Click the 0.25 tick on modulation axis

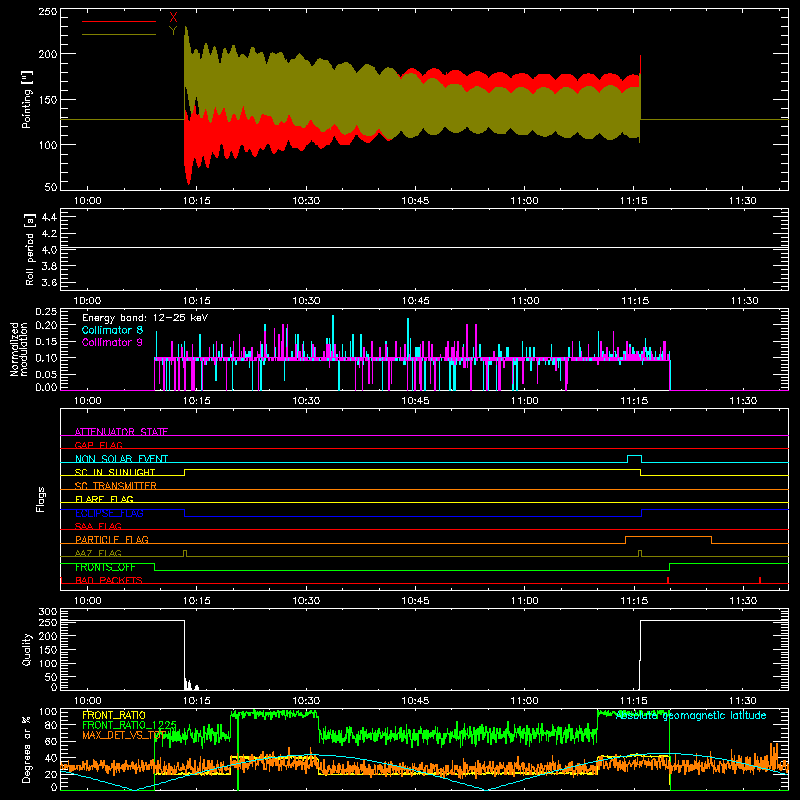(x=46, y=312)
